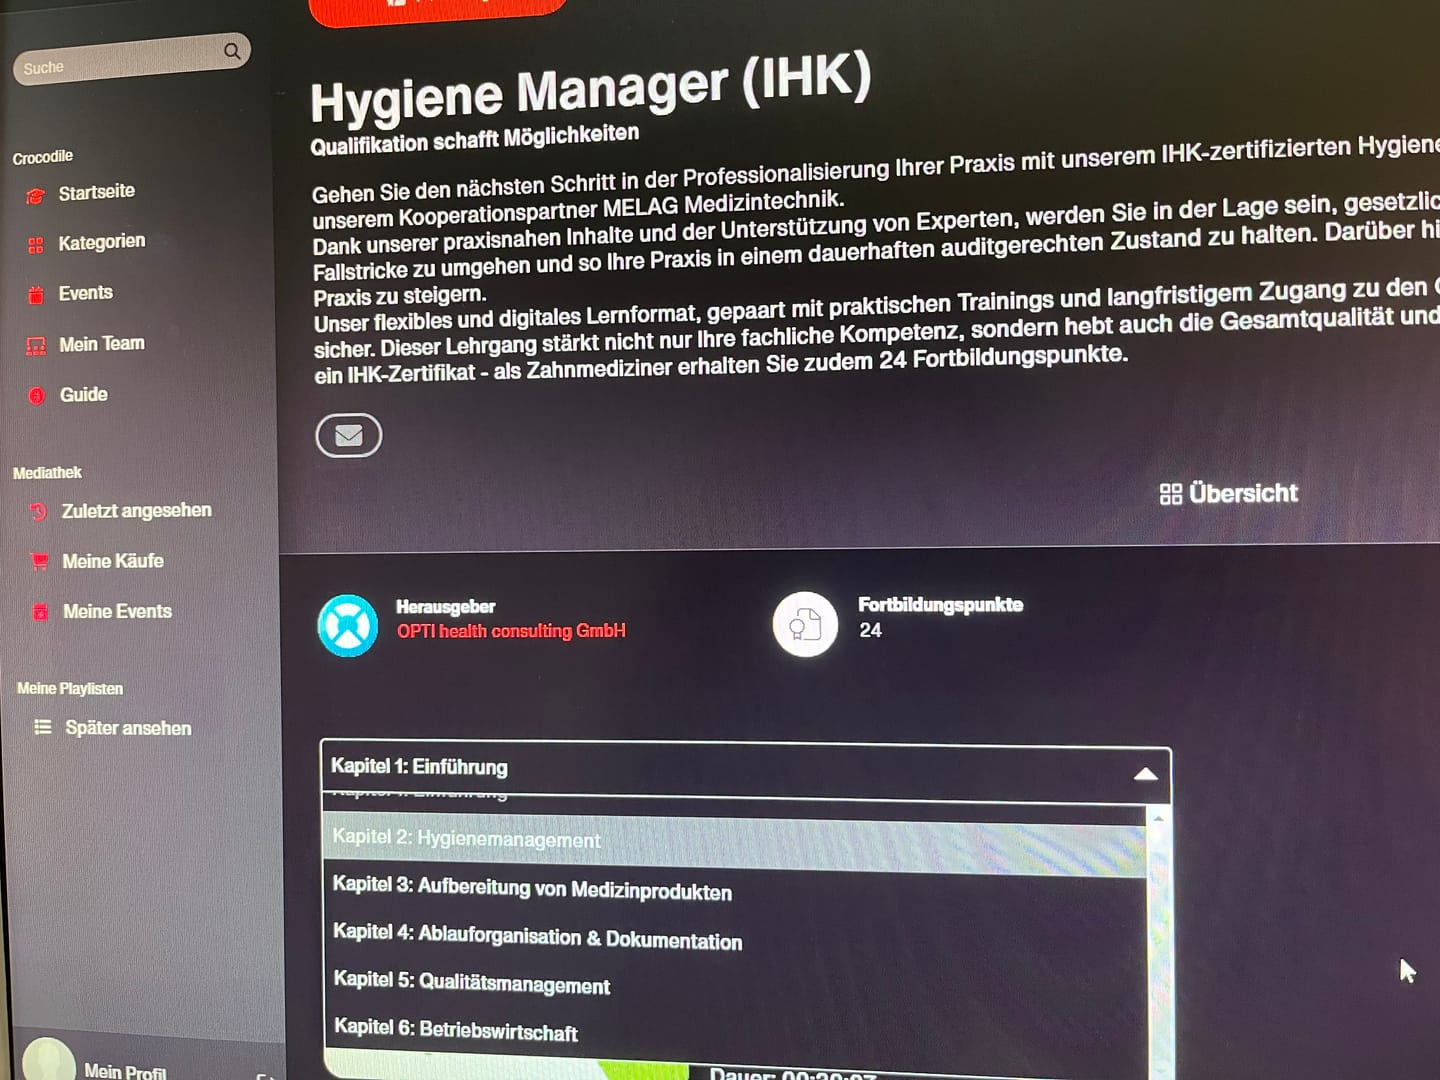The image size is (1440, 1080).
Task: Click the Guide info icon
Action: (37, 396)
